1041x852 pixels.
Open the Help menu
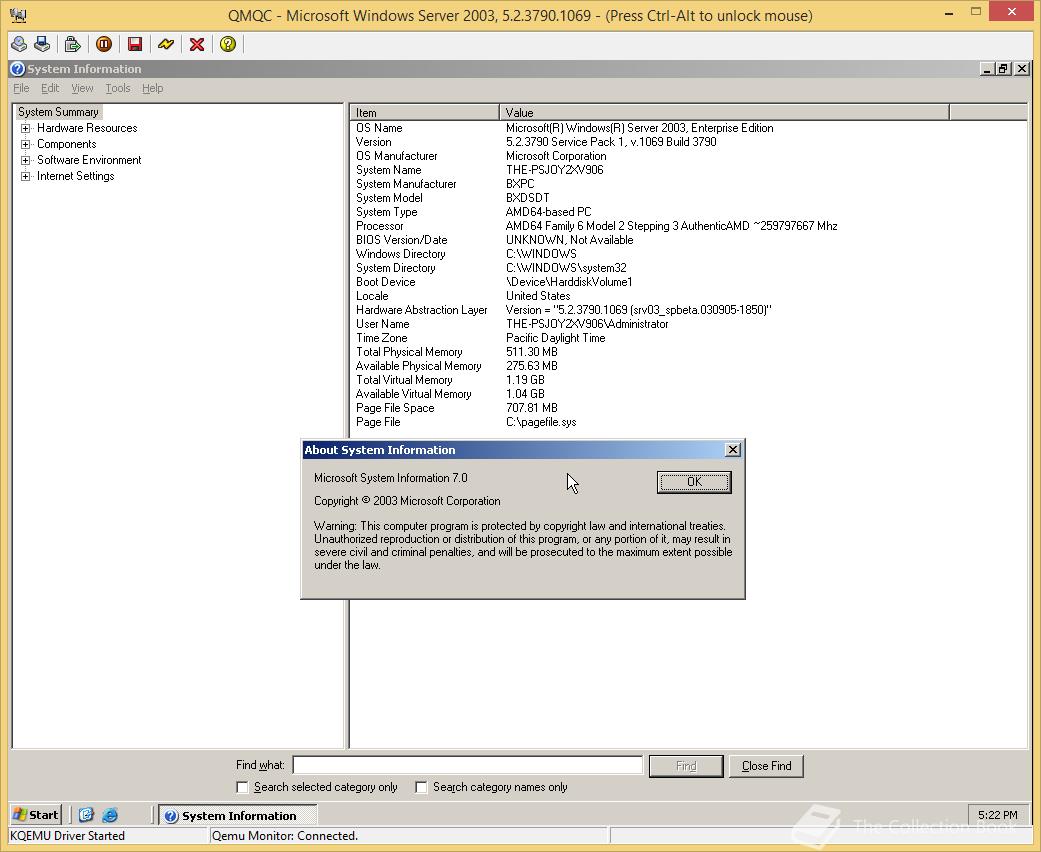click(x=152, y=88)
